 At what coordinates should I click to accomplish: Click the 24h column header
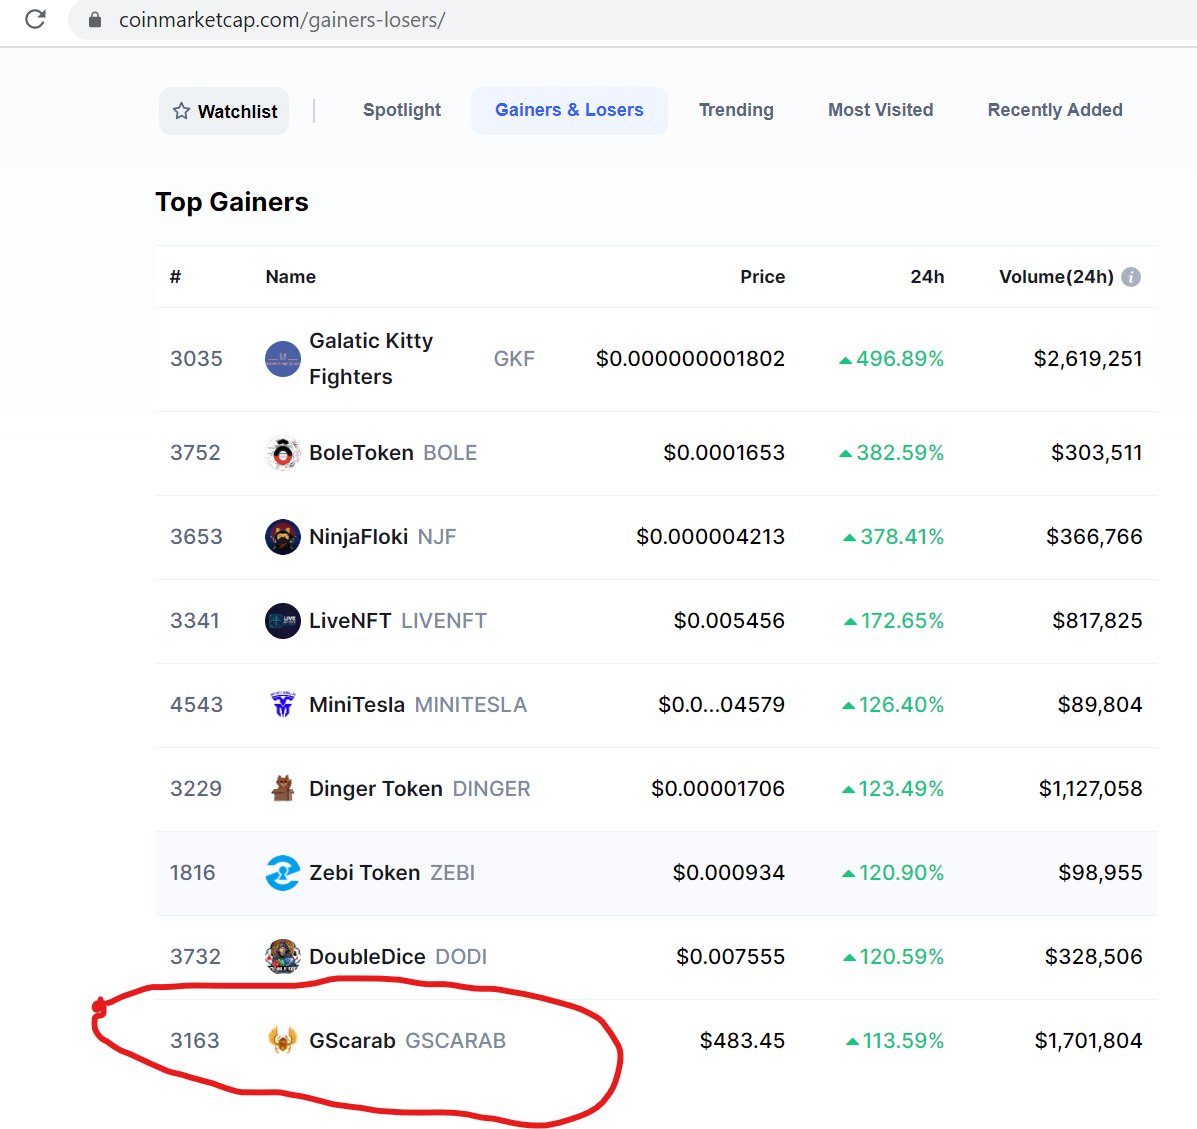pyautogui.click(x=927, y=276)
